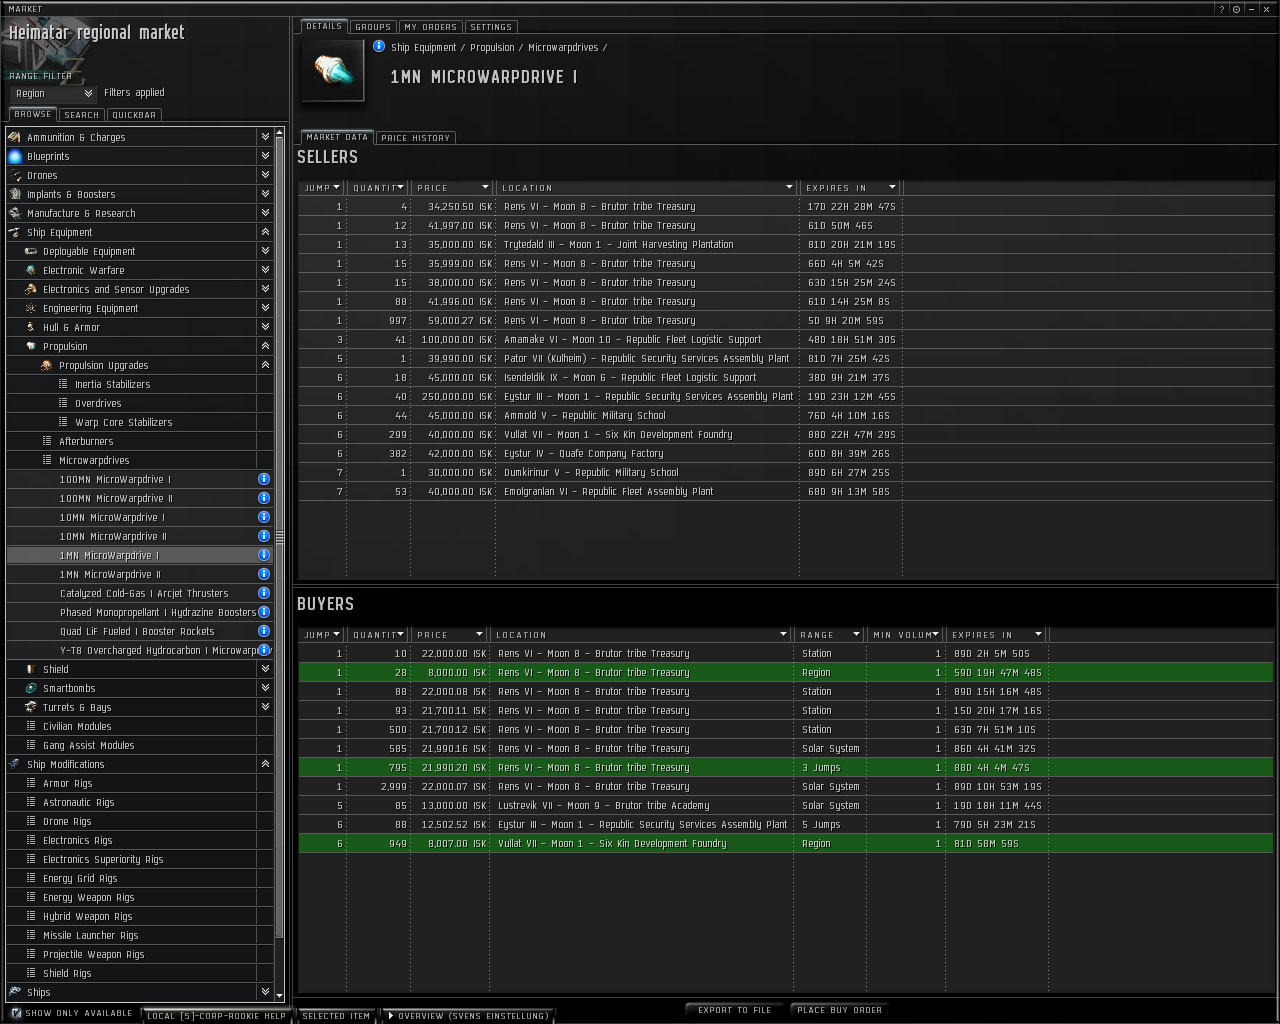Expand the Blueprints category

[x=265, y=156]
